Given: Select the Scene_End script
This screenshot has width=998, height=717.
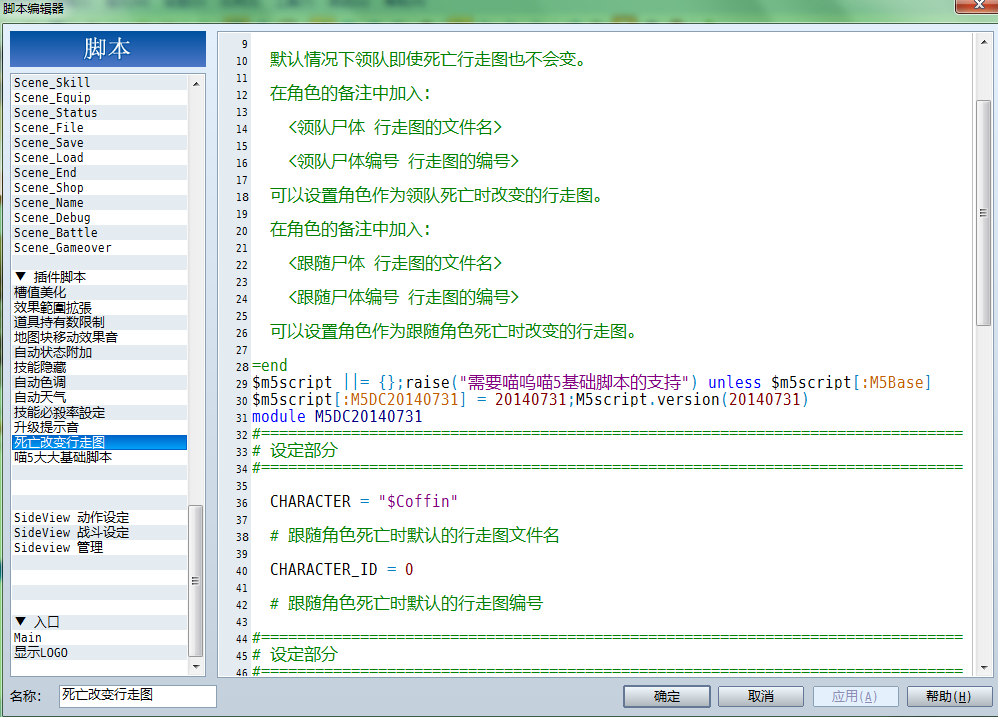Looking at the screenshot, I should 100,173.
